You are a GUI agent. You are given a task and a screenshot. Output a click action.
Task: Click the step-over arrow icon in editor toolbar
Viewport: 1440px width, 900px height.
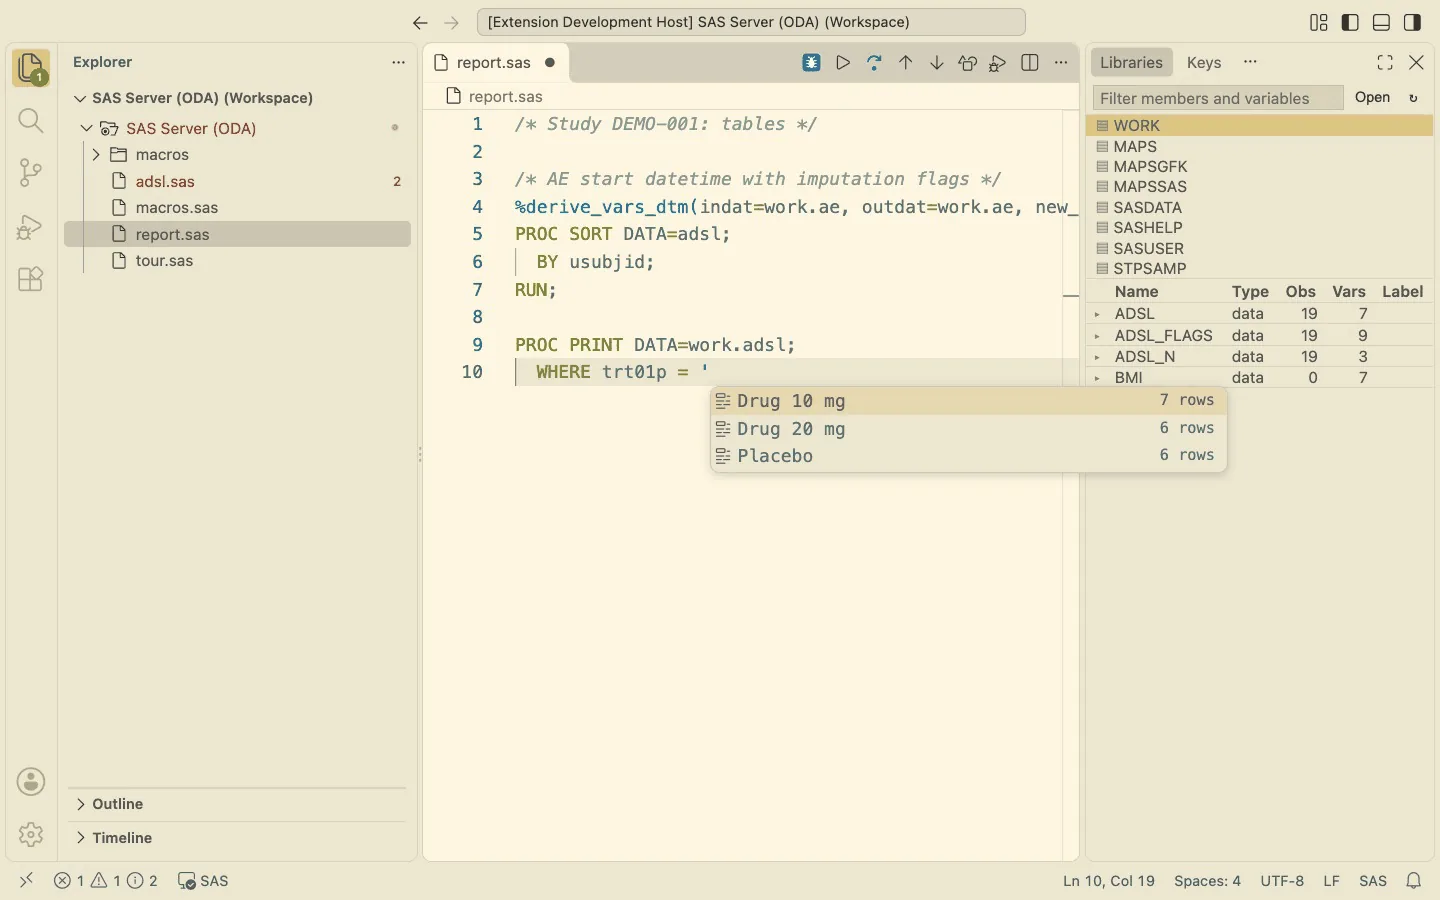click(x=874, y=63)
